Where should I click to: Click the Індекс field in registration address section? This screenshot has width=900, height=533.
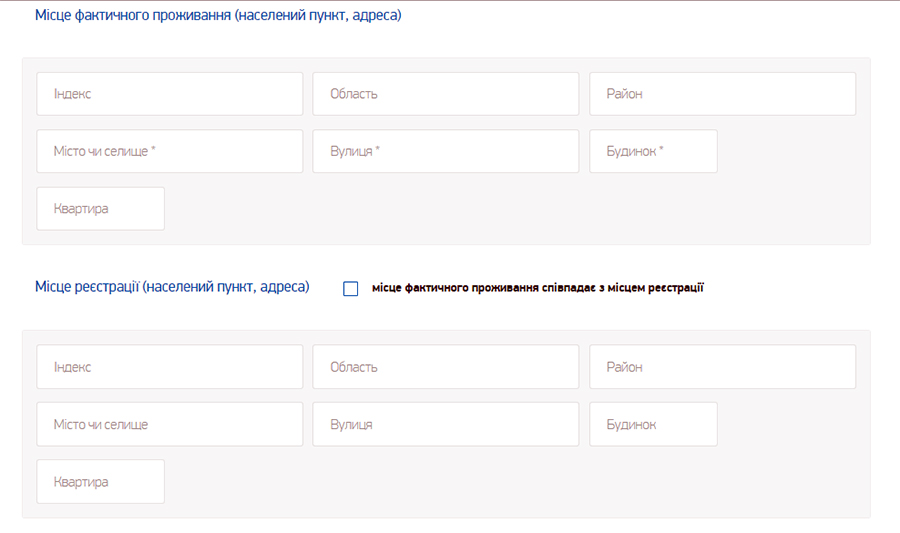tap(169, 367)
